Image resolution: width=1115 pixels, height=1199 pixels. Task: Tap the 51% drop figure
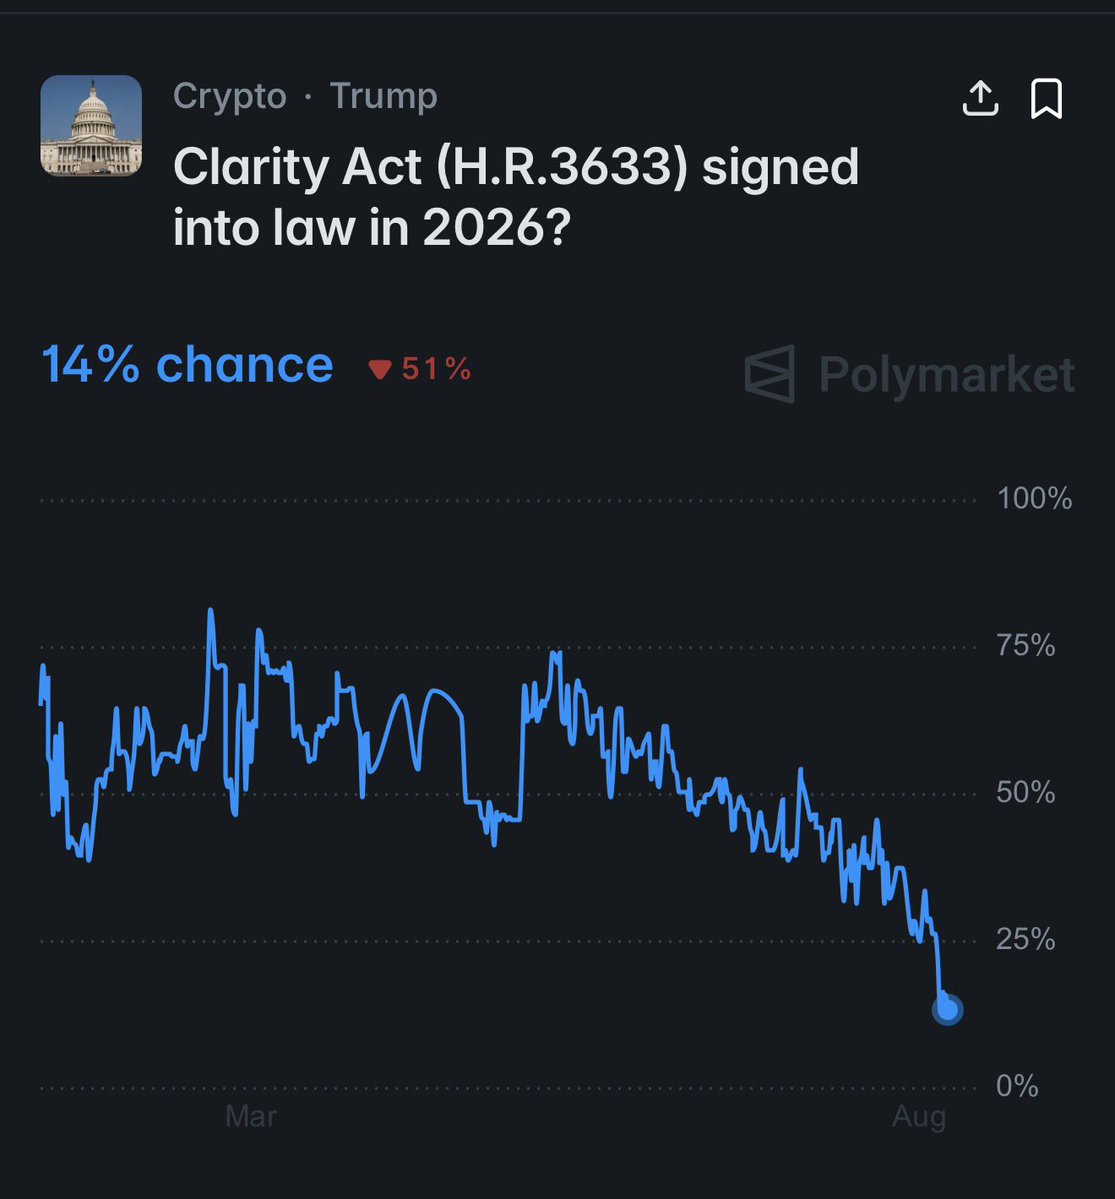tap(436, 369)
